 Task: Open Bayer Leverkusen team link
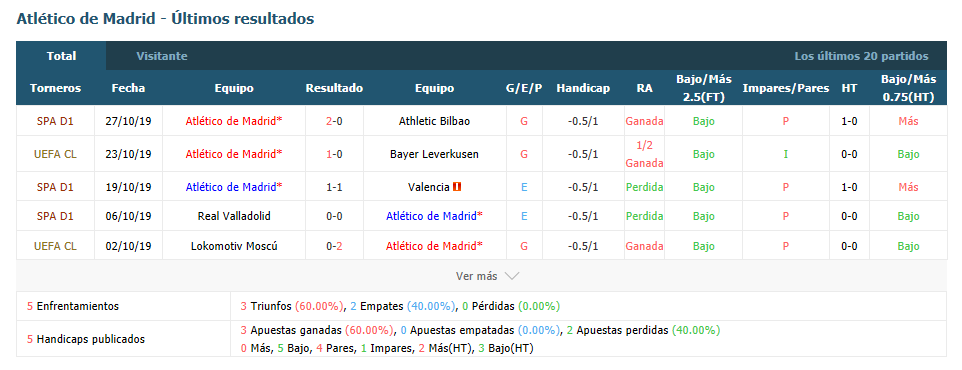pos(434,154)
